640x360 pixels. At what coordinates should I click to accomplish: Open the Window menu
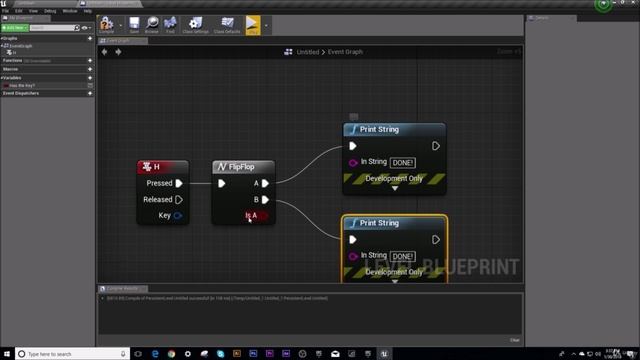pyautogui.click(x=70, y=11)
